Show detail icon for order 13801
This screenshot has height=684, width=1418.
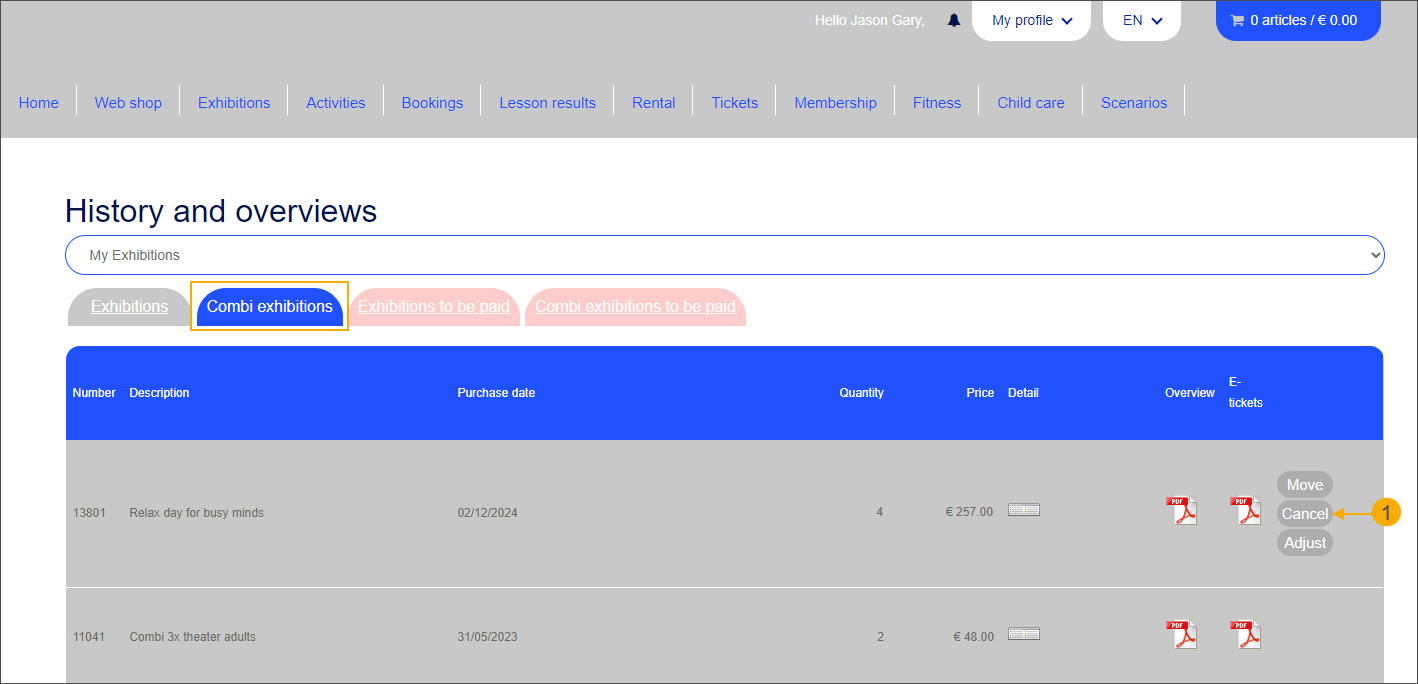pos(1024,510)
